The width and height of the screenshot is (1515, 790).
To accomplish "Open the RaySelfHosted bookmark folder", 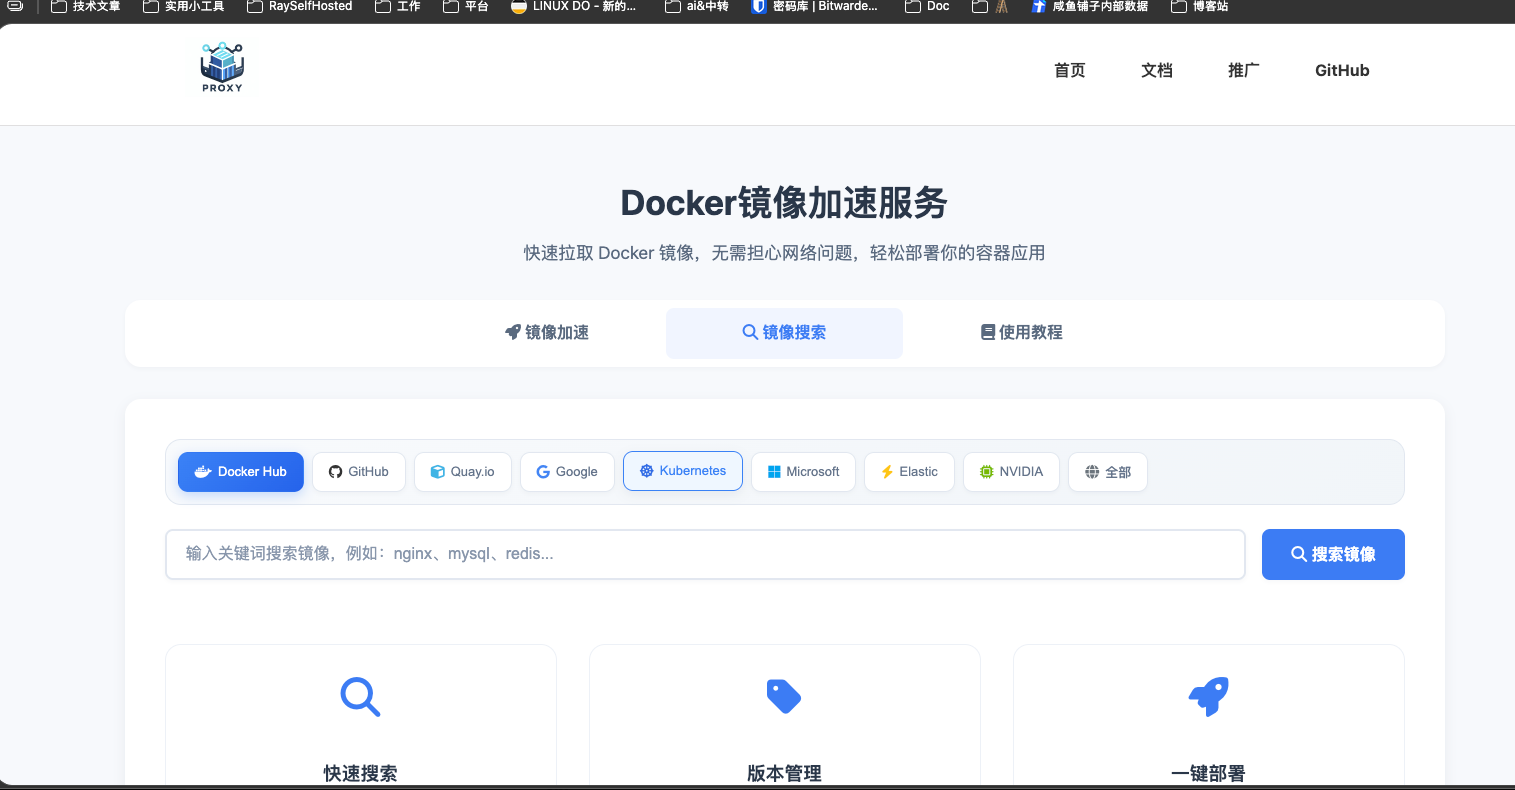I will pyautogui.click(x=299, y=7).
